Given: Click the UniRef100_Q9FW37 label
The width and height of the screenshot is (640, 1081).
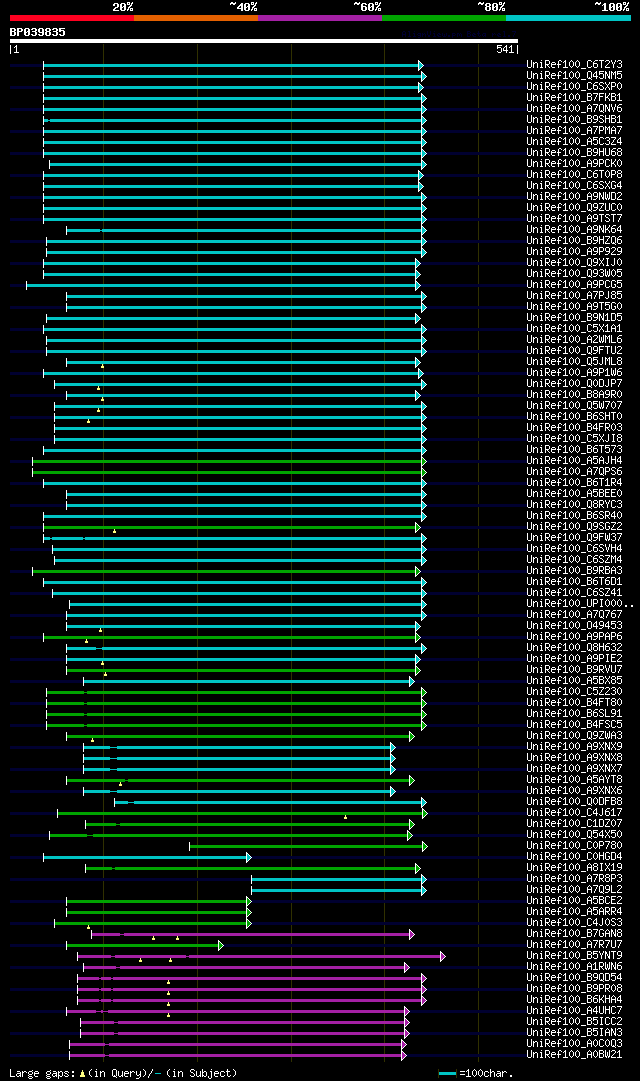Looking at the screenshot, I should (x=574, y=538).
